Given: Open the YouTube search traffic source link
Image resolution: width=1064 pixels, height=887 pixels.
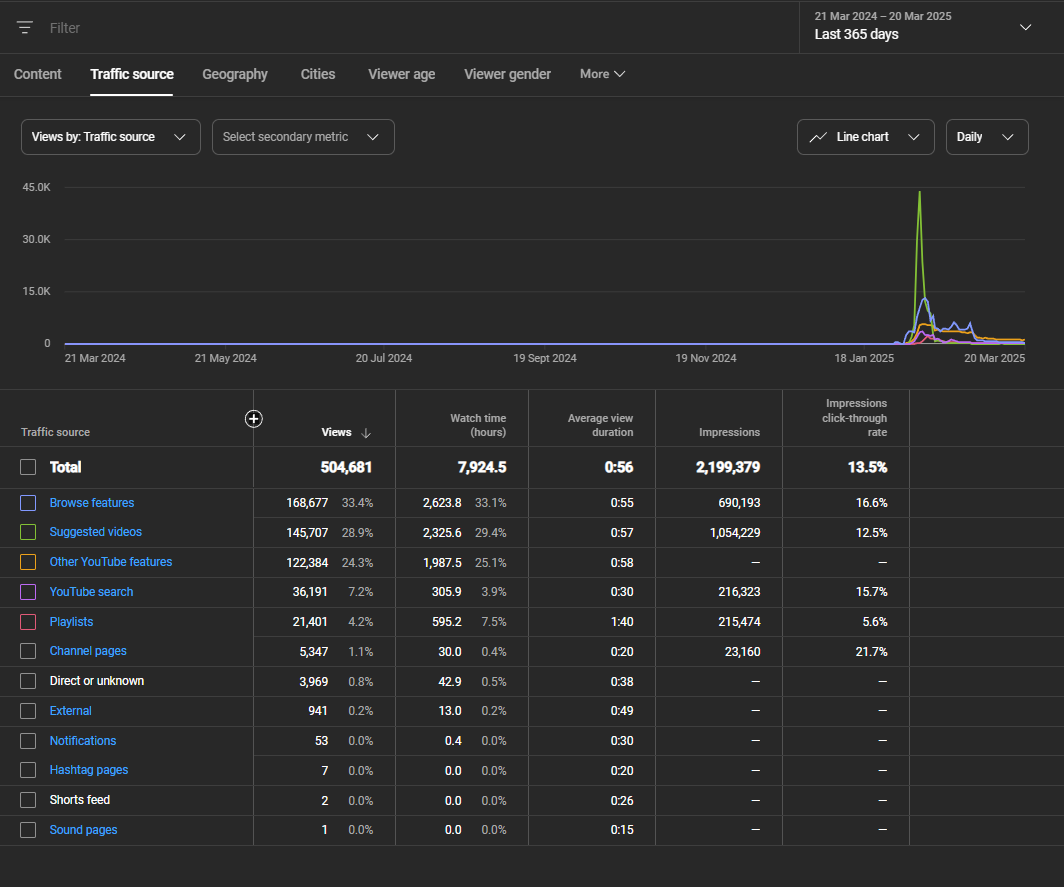Looking at the screenshot, I should (x=91, y=592).
